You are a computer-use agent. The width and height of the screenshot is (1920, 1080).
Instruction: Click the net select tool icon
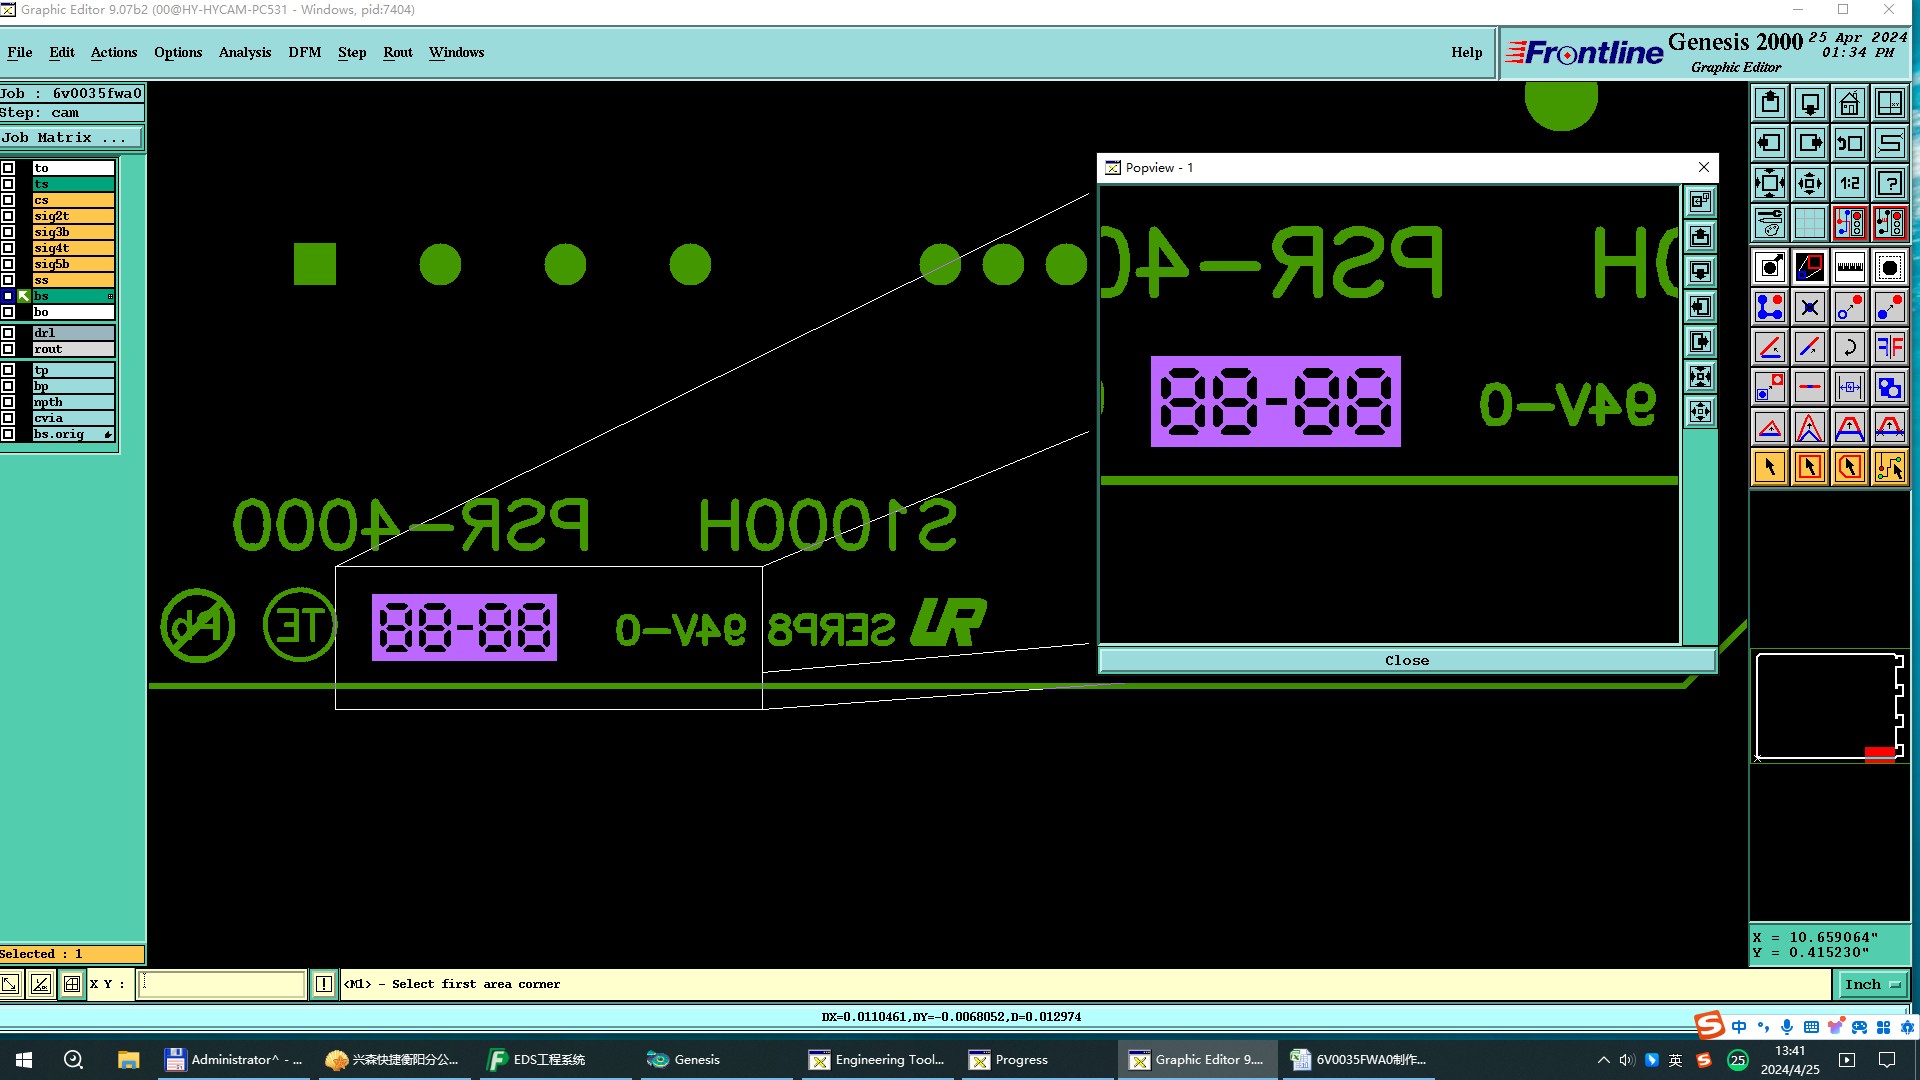(x=1890, y=467)
